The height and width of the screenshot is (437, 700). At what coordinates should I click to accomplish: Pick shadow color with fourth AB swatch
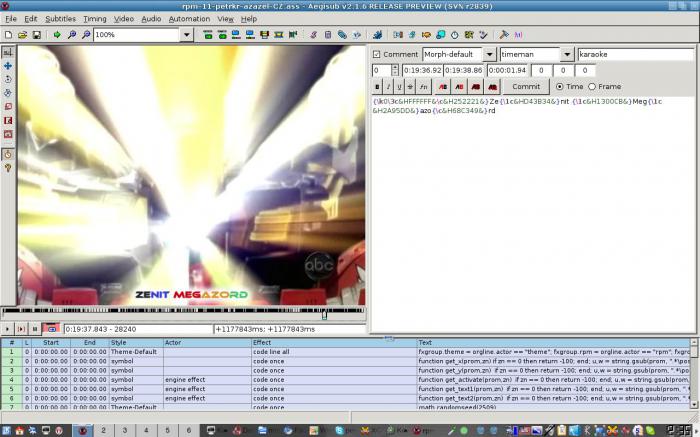point(492,87)
